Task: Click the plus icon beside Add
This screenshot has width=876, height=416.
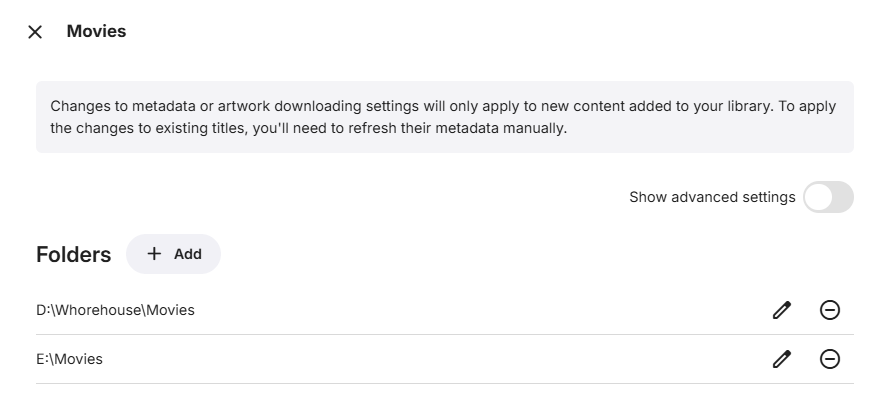Action: coord(154,254)
